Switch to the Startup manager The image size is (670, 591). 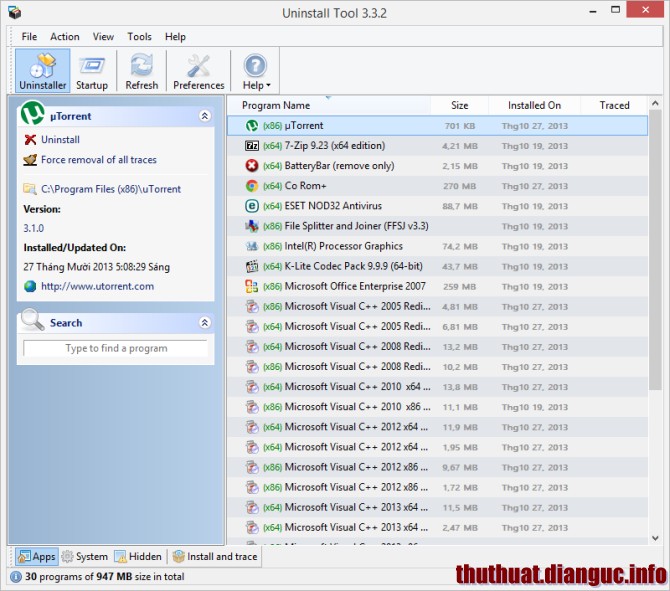click(92, 71)
